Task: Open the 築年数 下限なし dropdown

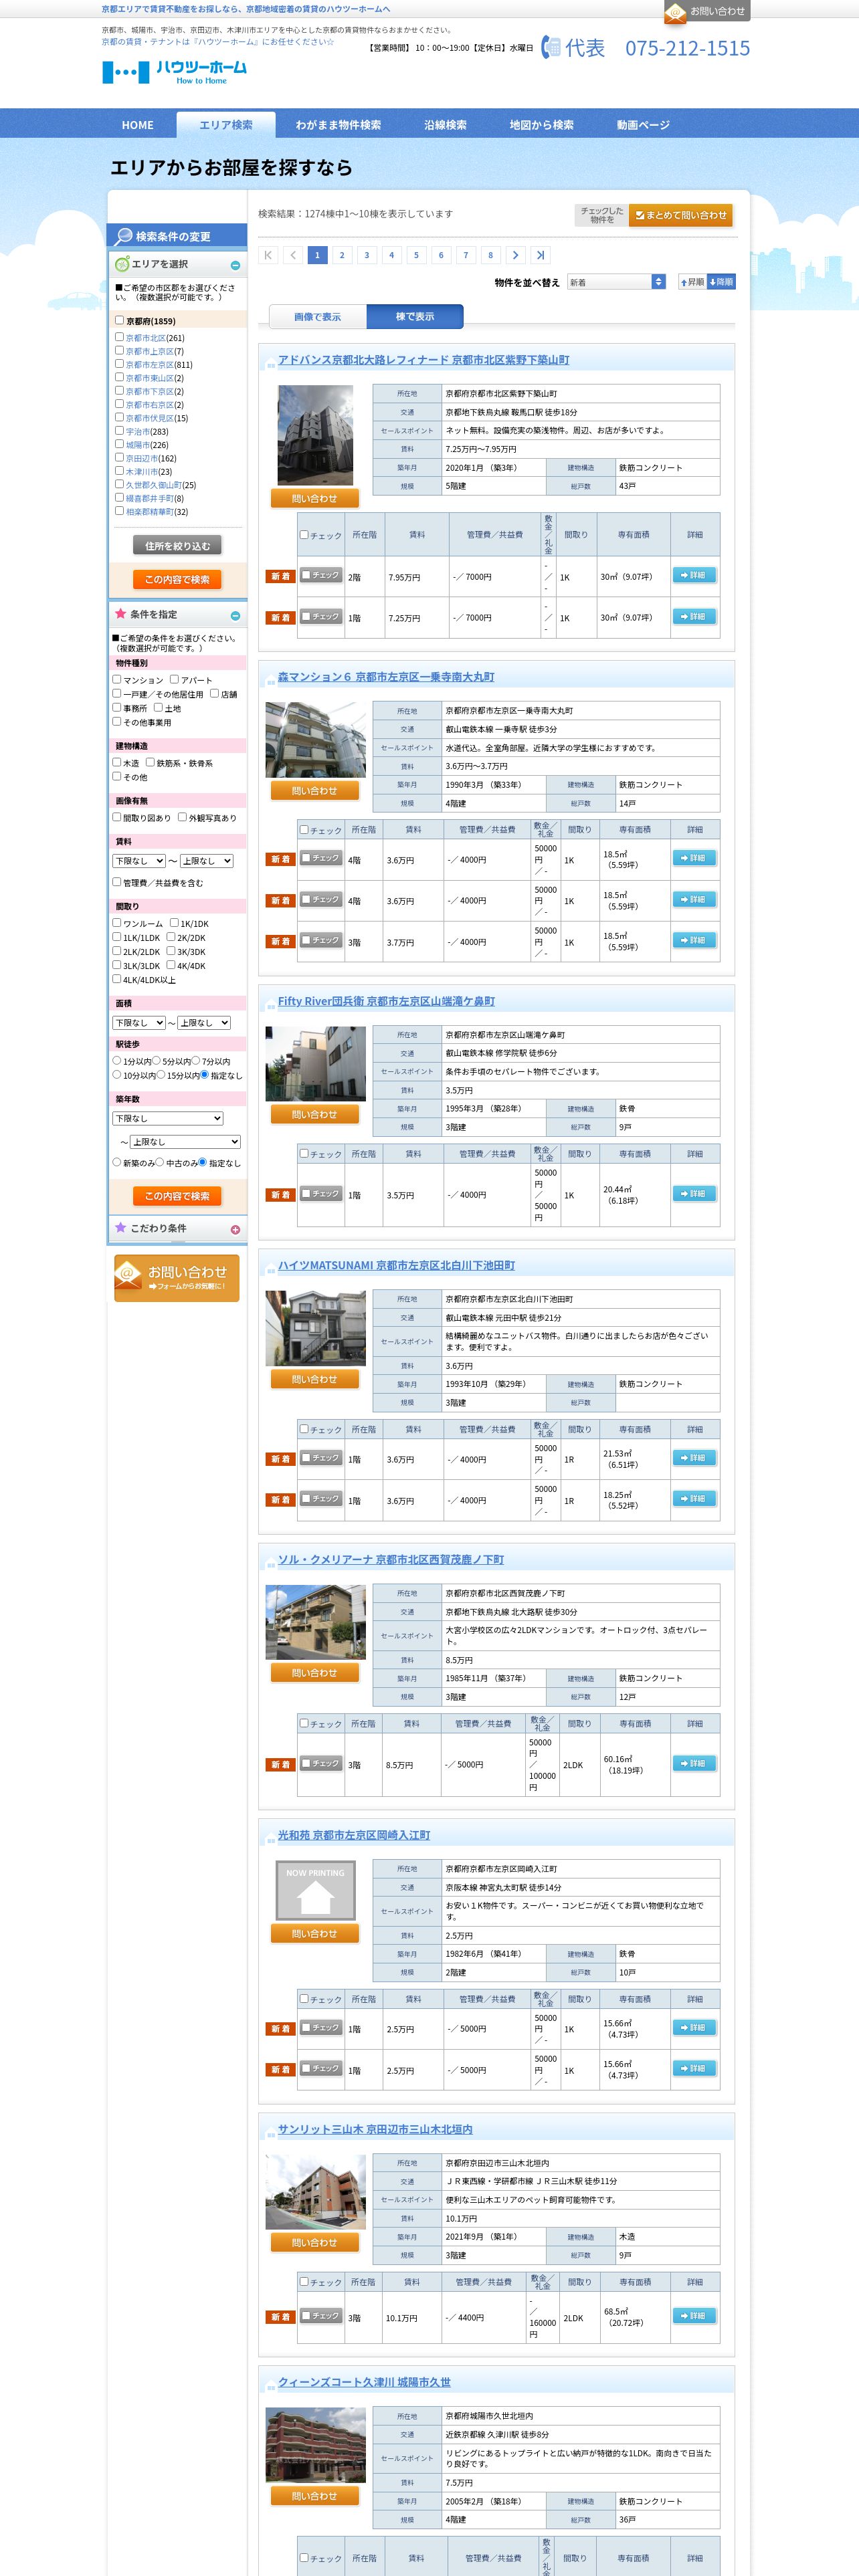Action: click(x=168, y=1118)
